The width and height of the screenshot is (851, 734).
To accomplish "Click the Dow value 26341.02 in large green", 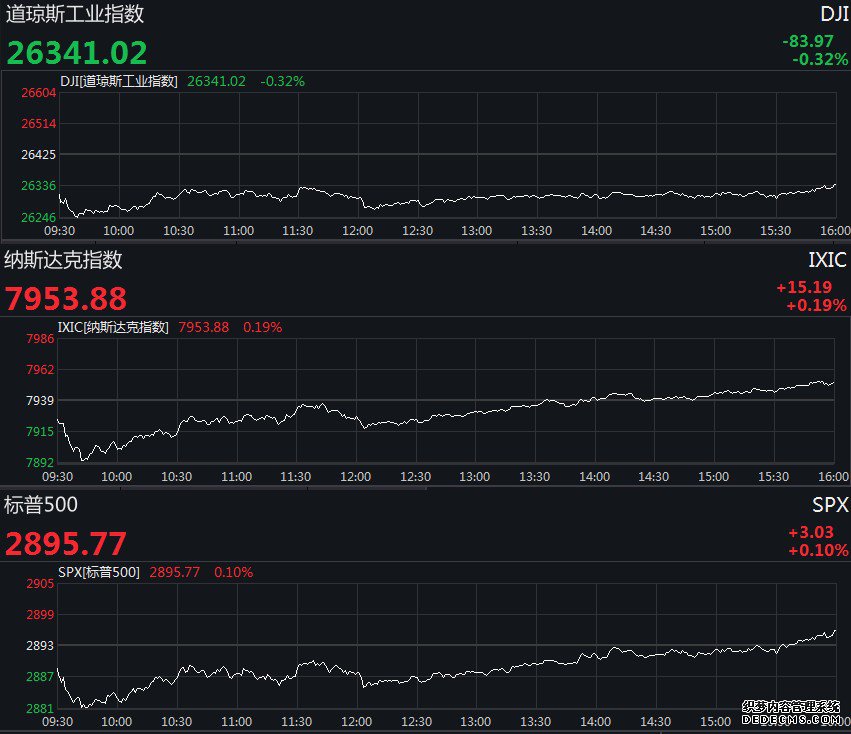I will tap(77, 53).
